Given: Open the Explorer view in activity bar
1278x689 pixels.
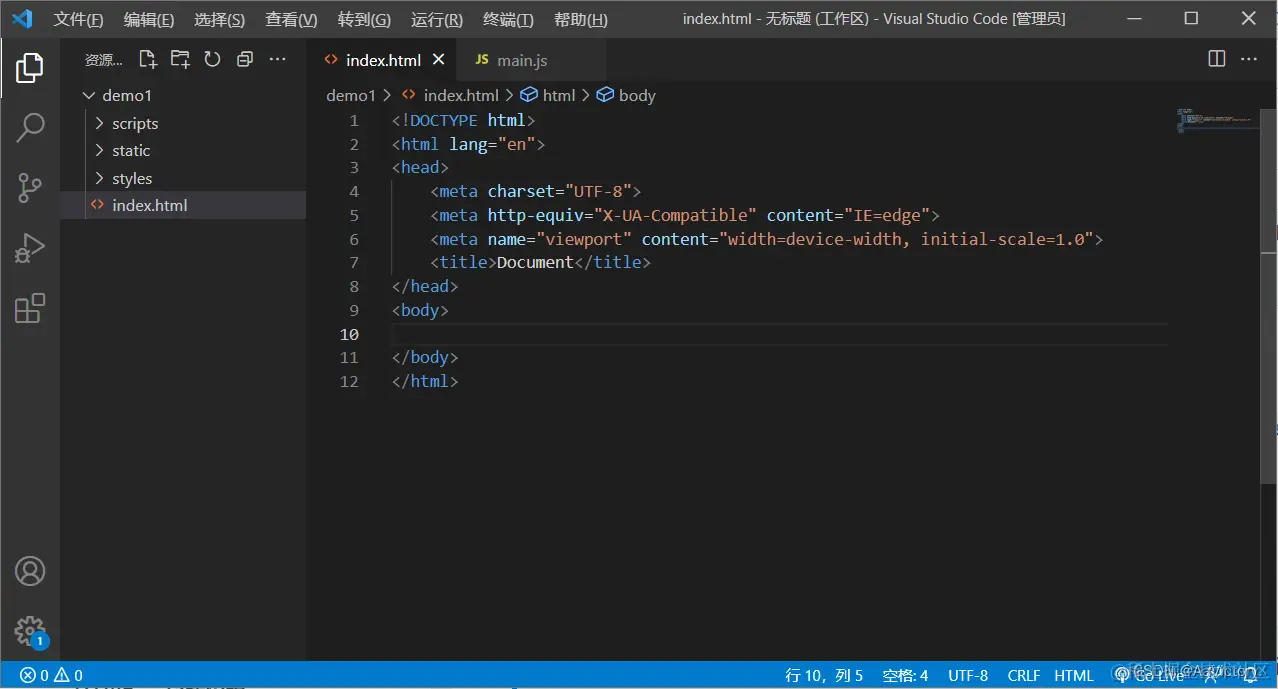Looking at the screenshot, I should click(30, 68).
